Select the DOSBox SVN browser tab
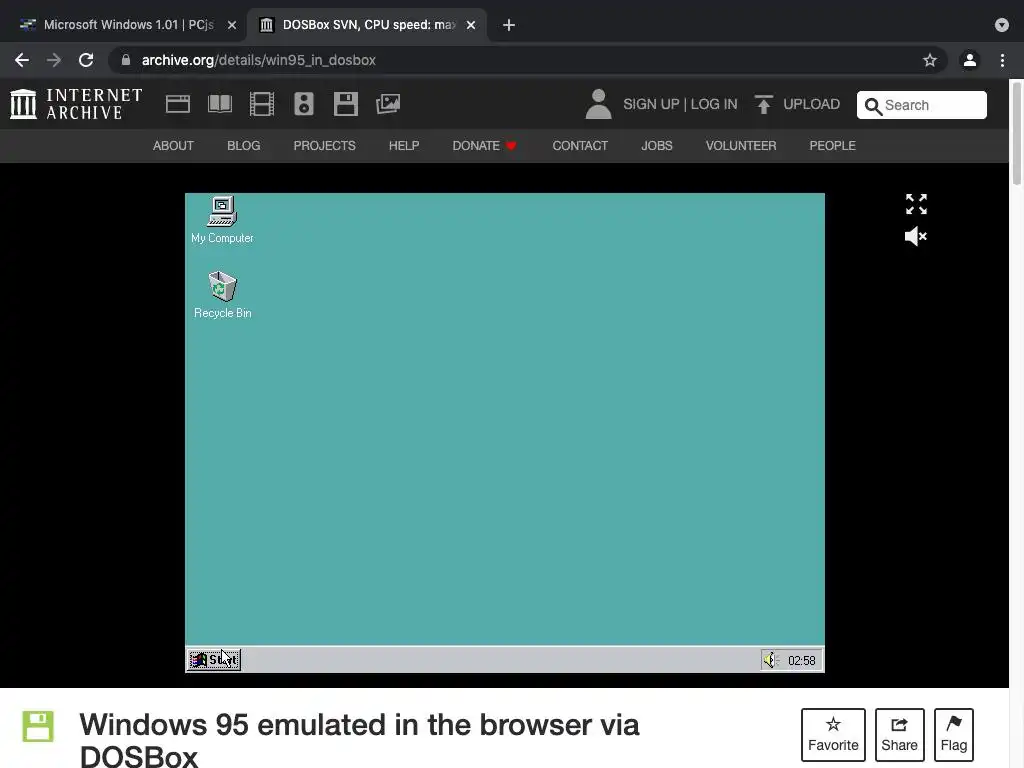Viewport: 1024px width, 768px height. [x=366, y=25]
